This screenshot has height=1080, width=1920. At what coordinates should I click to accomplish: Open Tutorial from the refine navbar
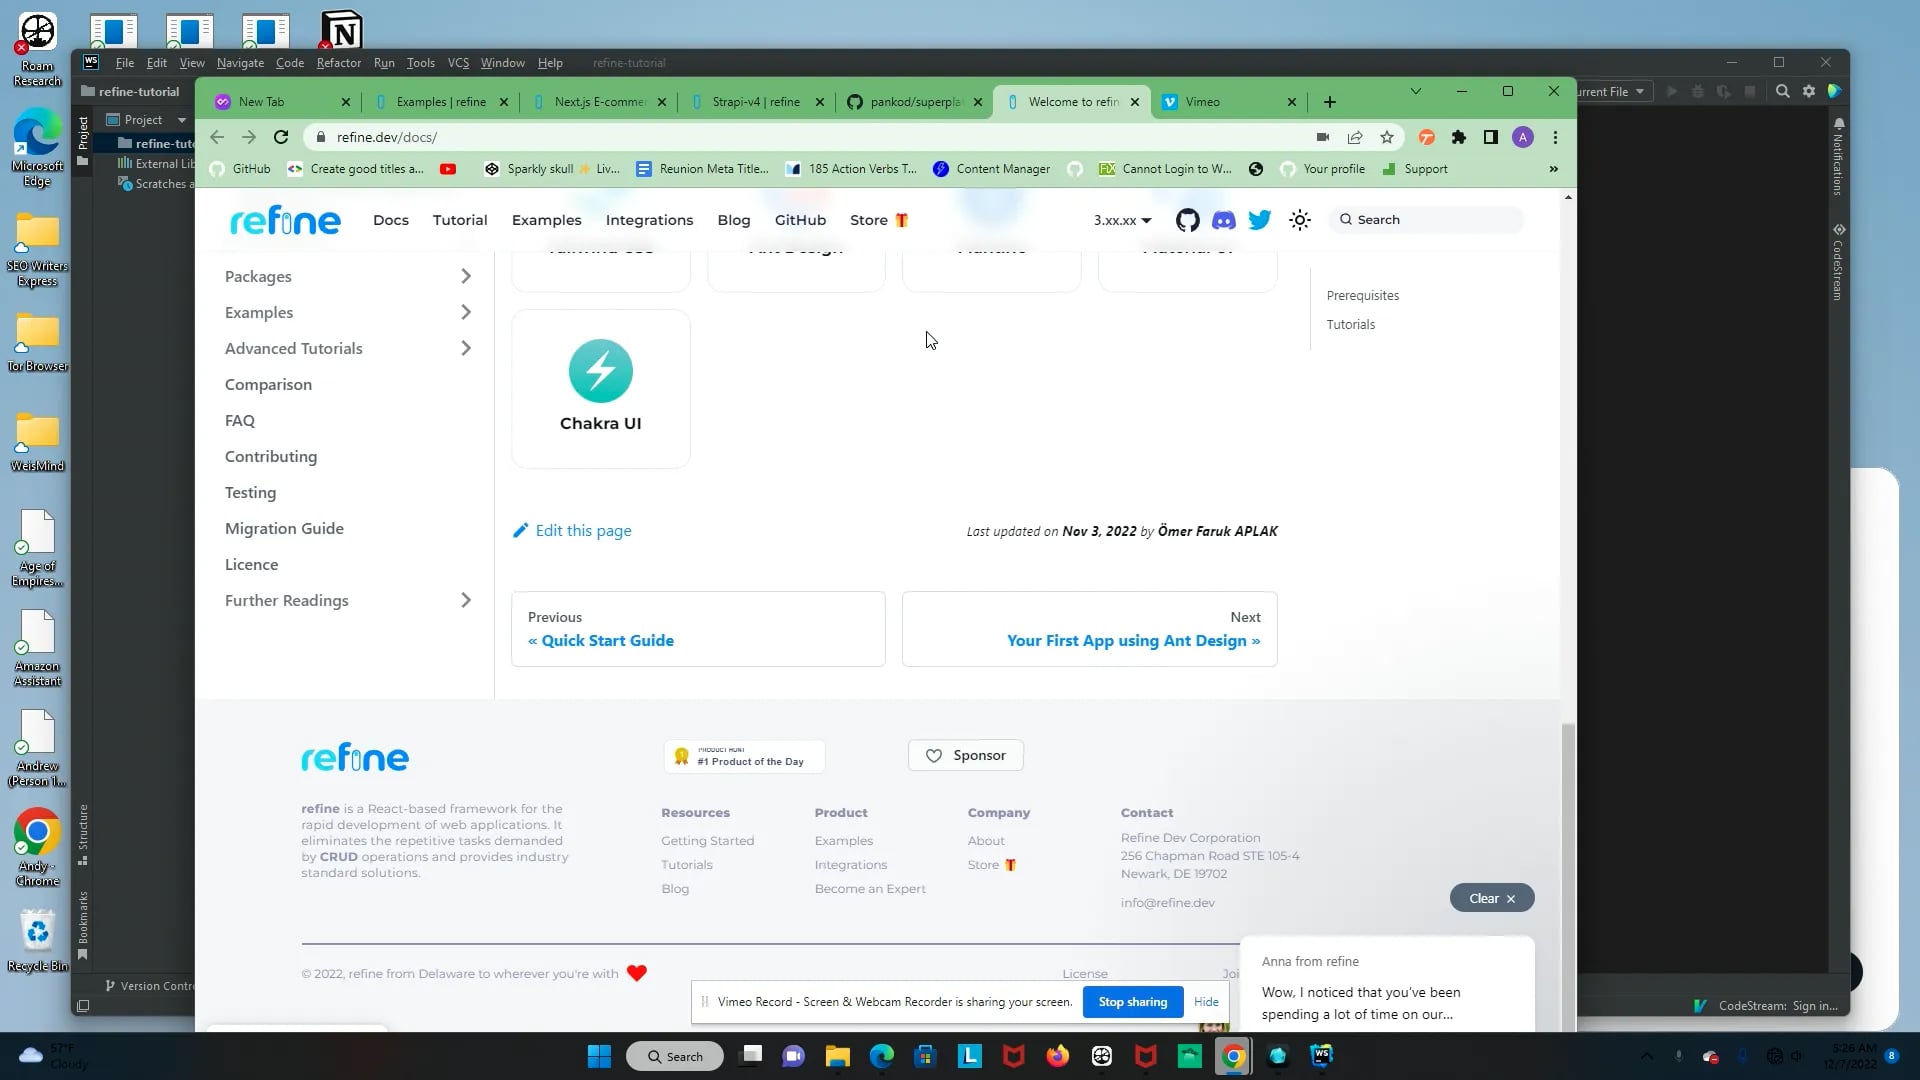click(x=460, y=219)
